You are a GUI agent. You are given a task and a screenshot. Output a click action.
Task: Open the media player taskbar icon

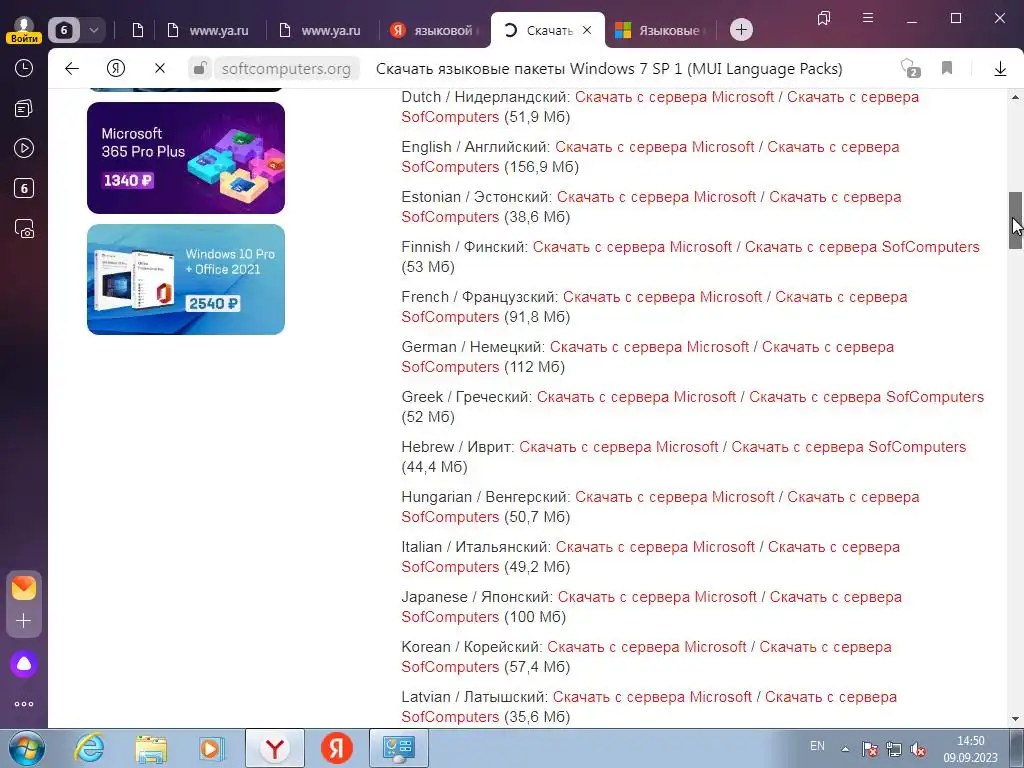pyautogui.click(x=212, y=748)
